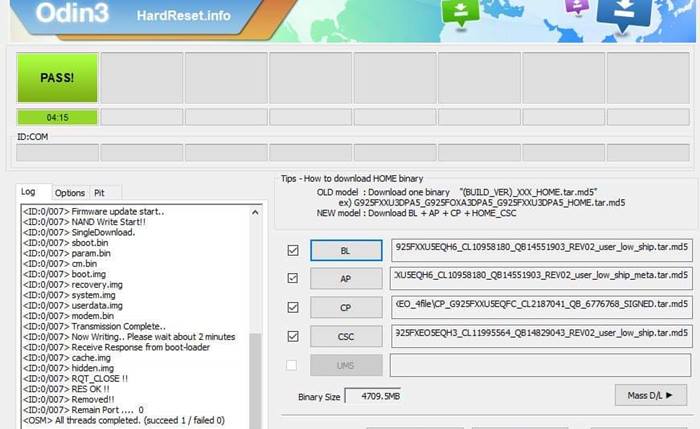
Task: Click the HardReset.info banner text
Action: point(183,16)
